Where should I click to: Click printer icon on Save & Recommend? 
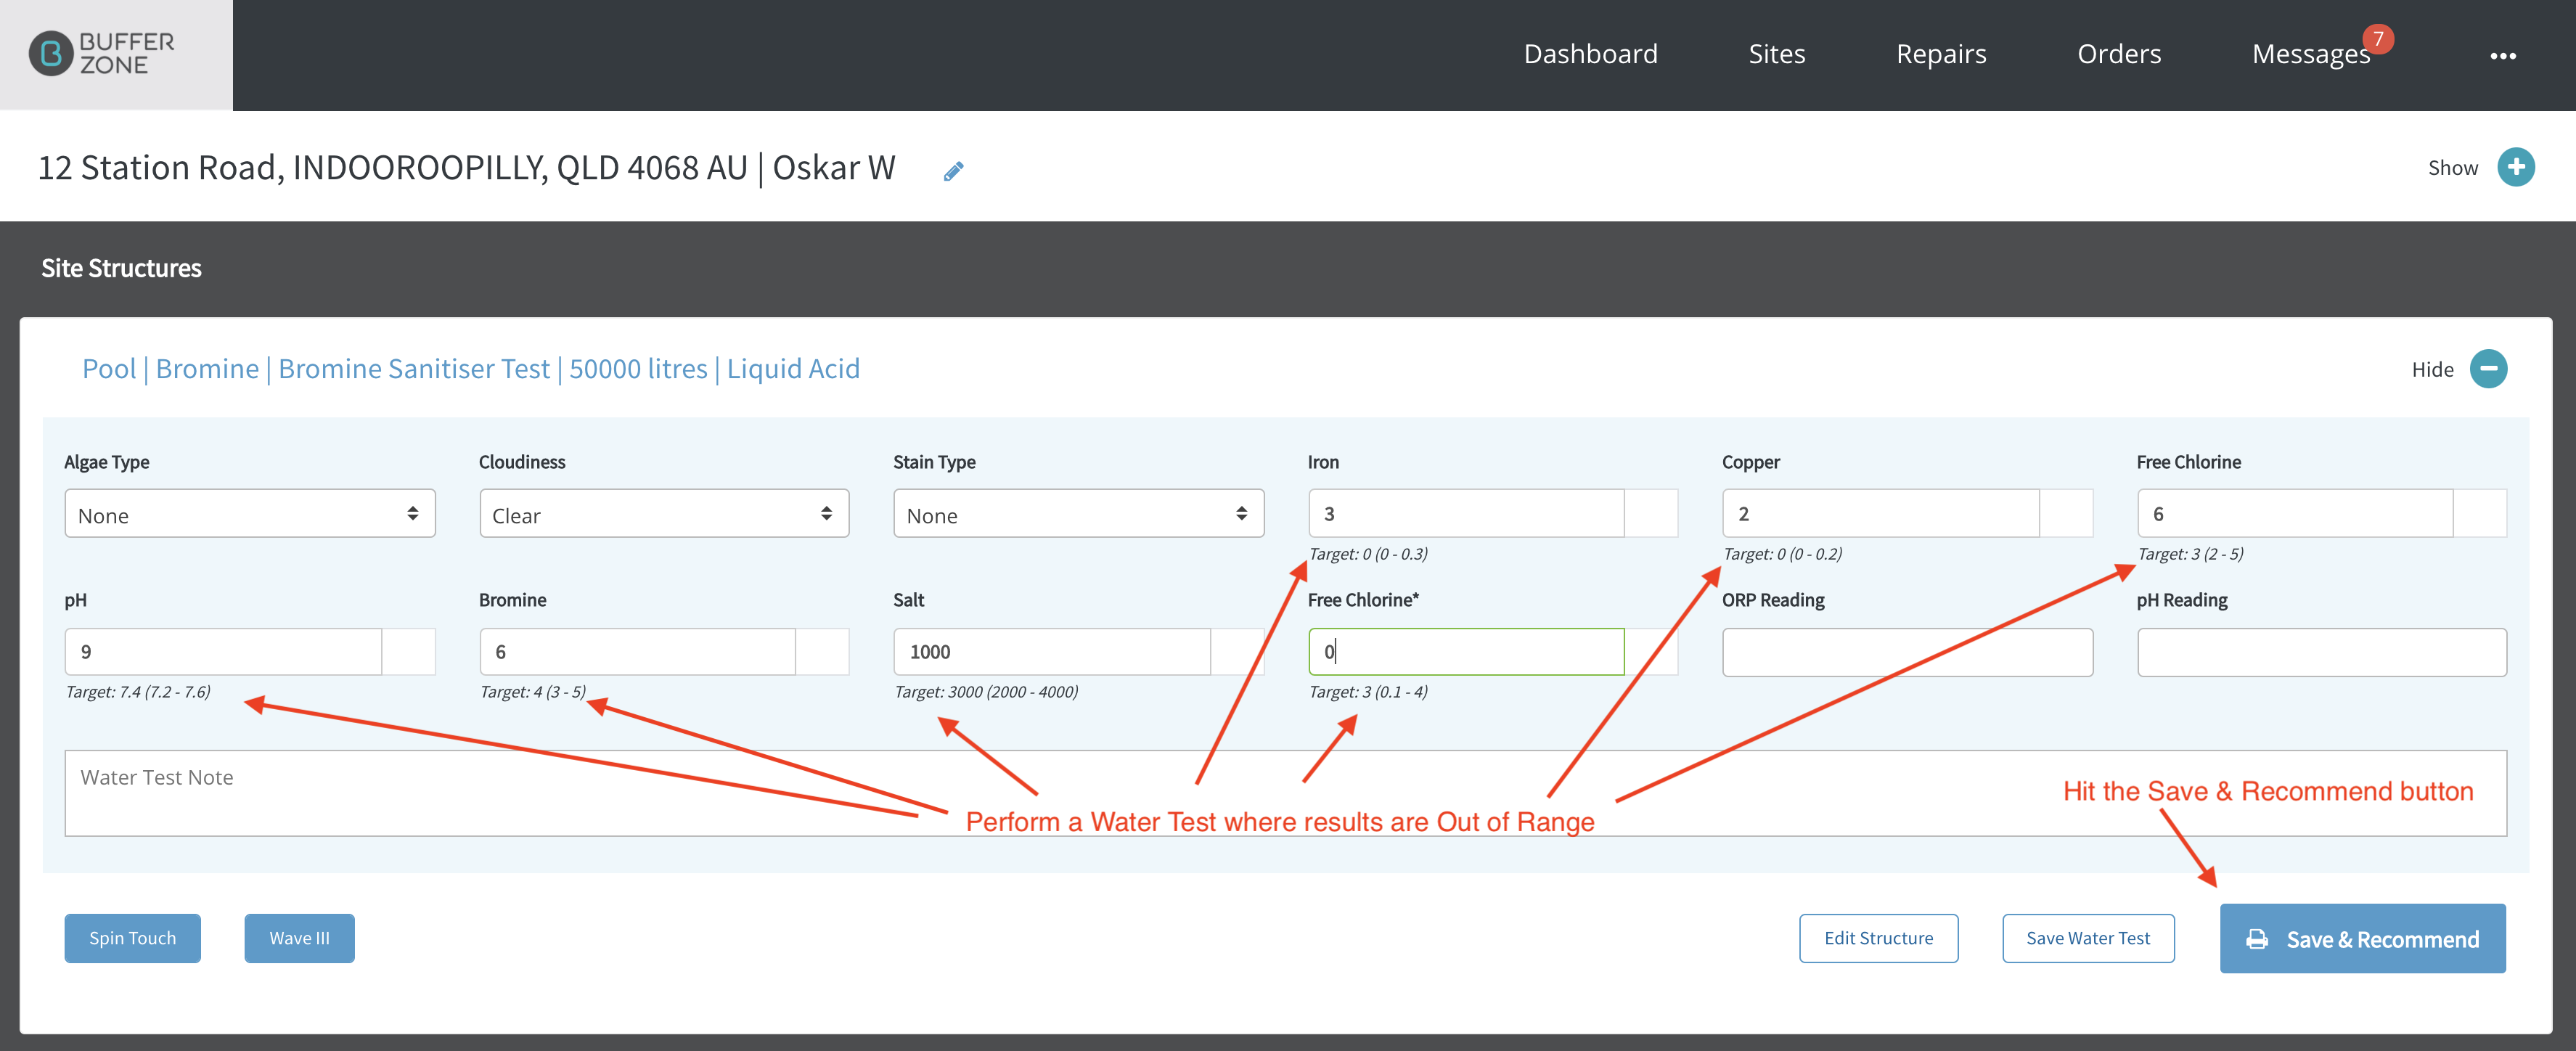[x=2257, y=939]
